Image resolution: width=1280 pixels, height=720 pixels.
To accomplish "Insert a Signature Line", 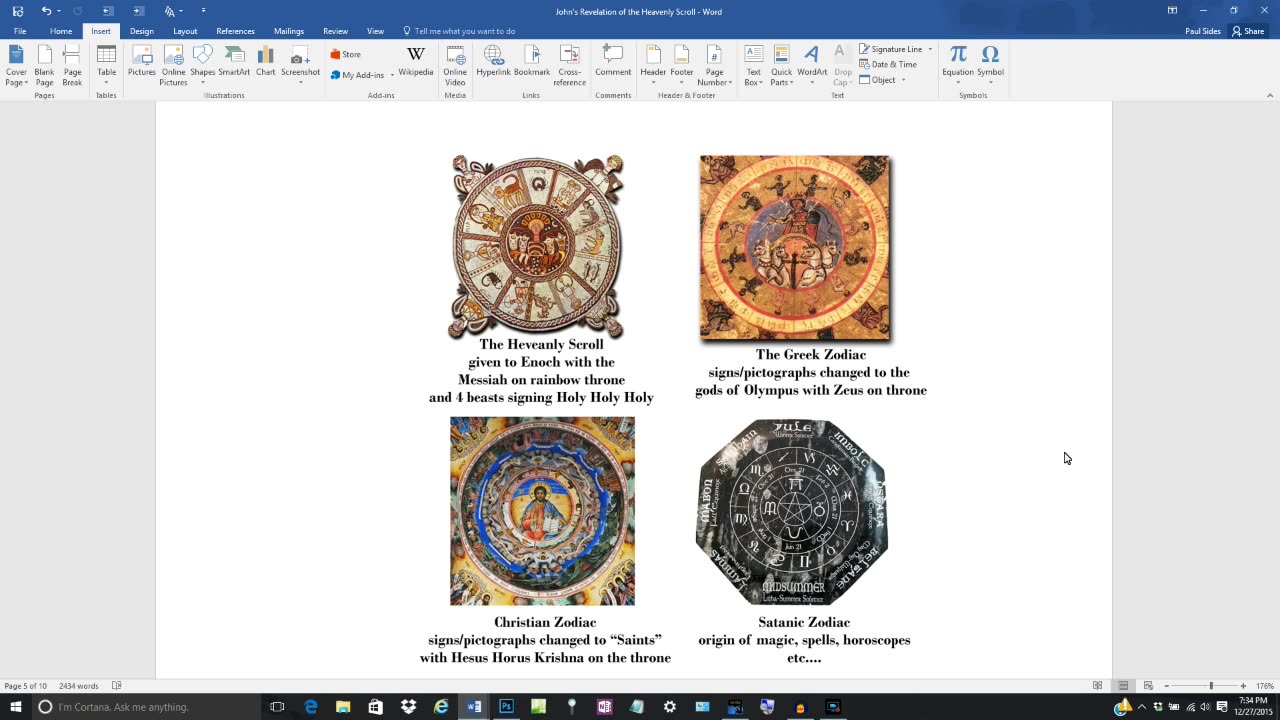I will [x=890, y=49].
